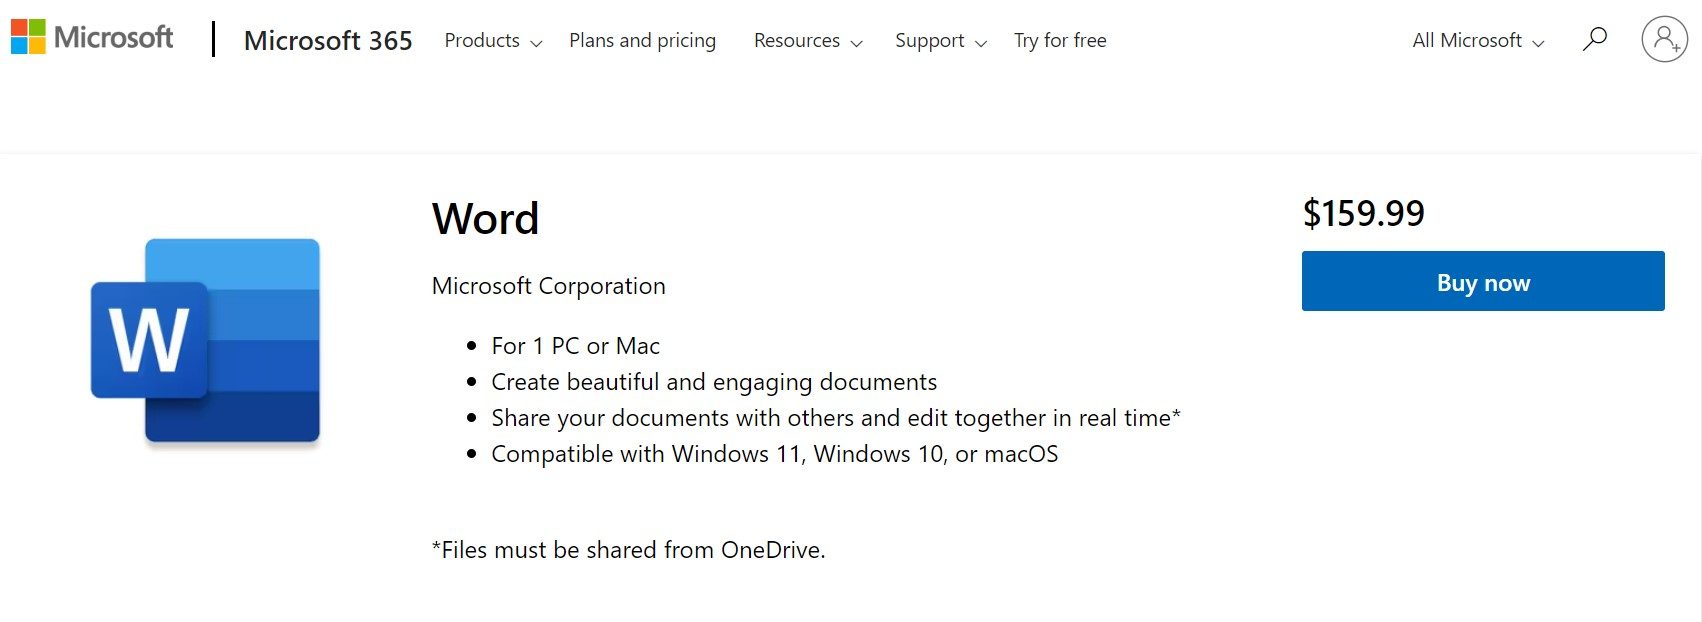Go to Microsoft 365 home link
The width and height of the screenshot is (1702, 622).
click(328, 41)
